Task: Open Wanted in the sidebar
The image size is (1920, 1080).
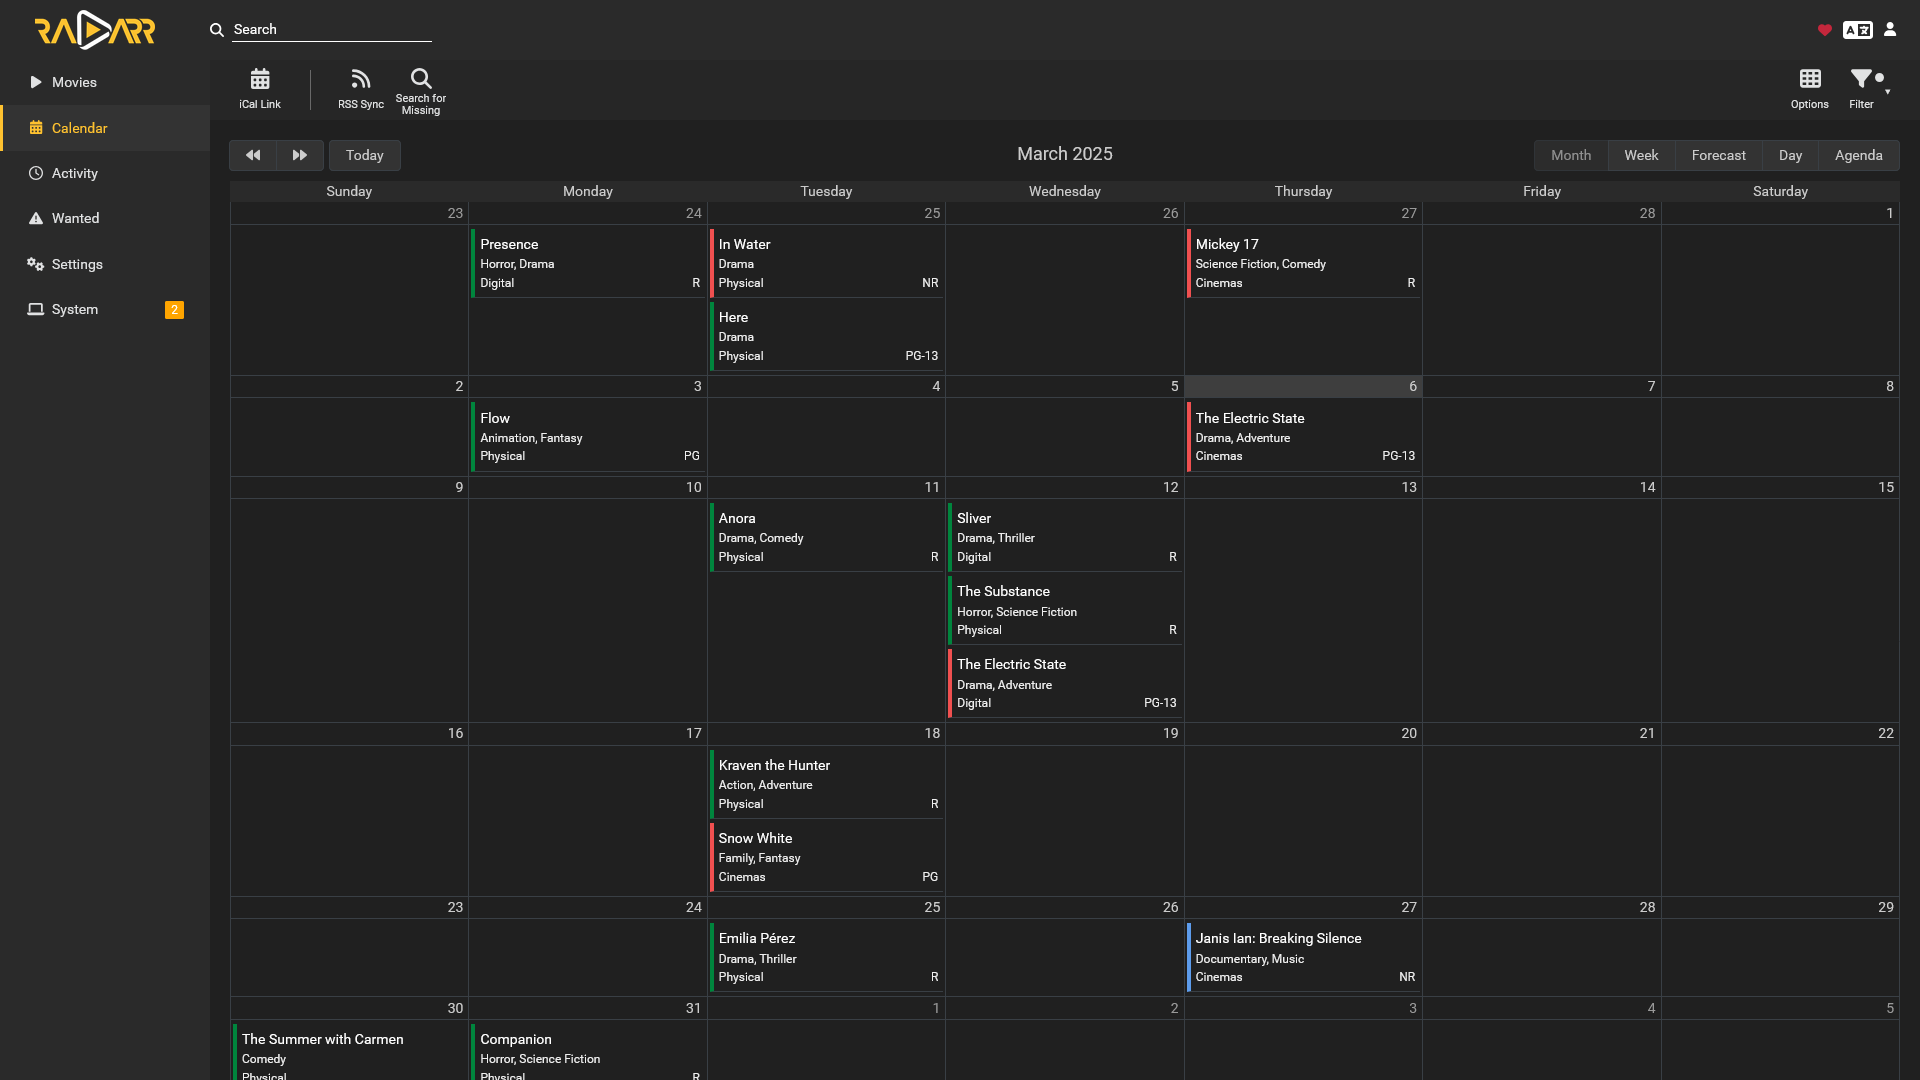Action: 105,218
